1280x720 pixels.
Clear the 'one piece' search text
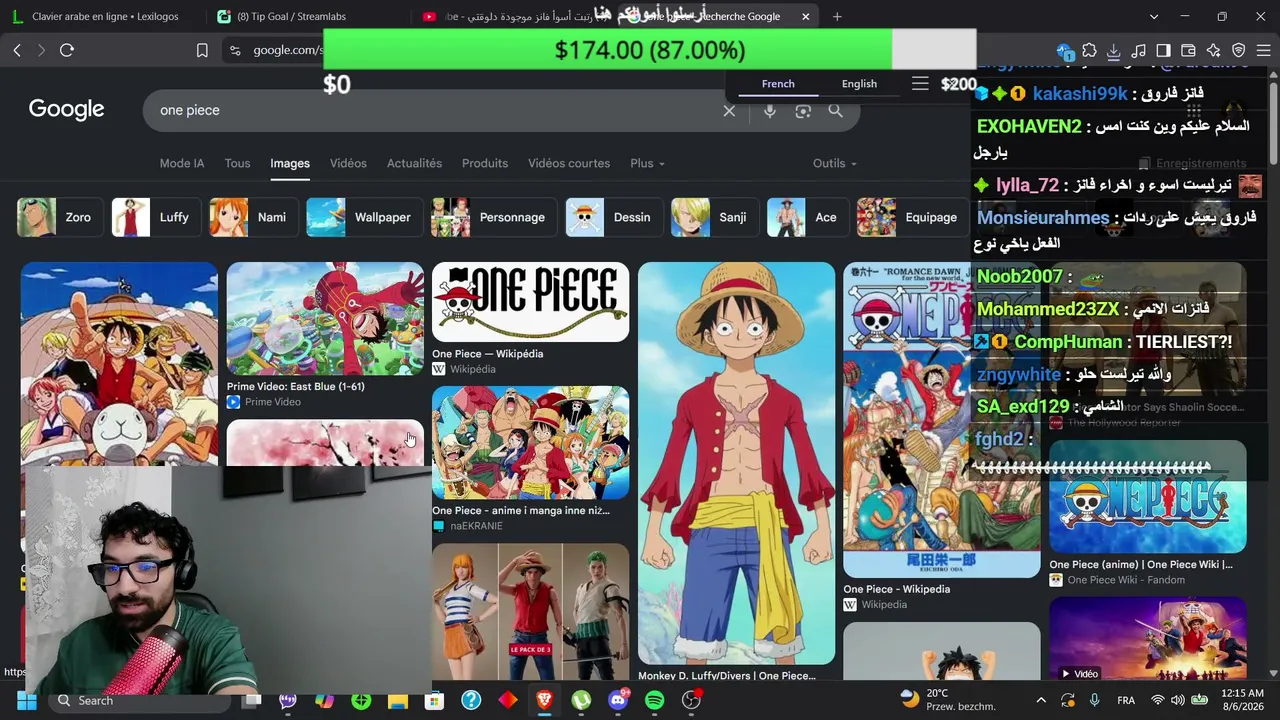[x=729, y=110]
